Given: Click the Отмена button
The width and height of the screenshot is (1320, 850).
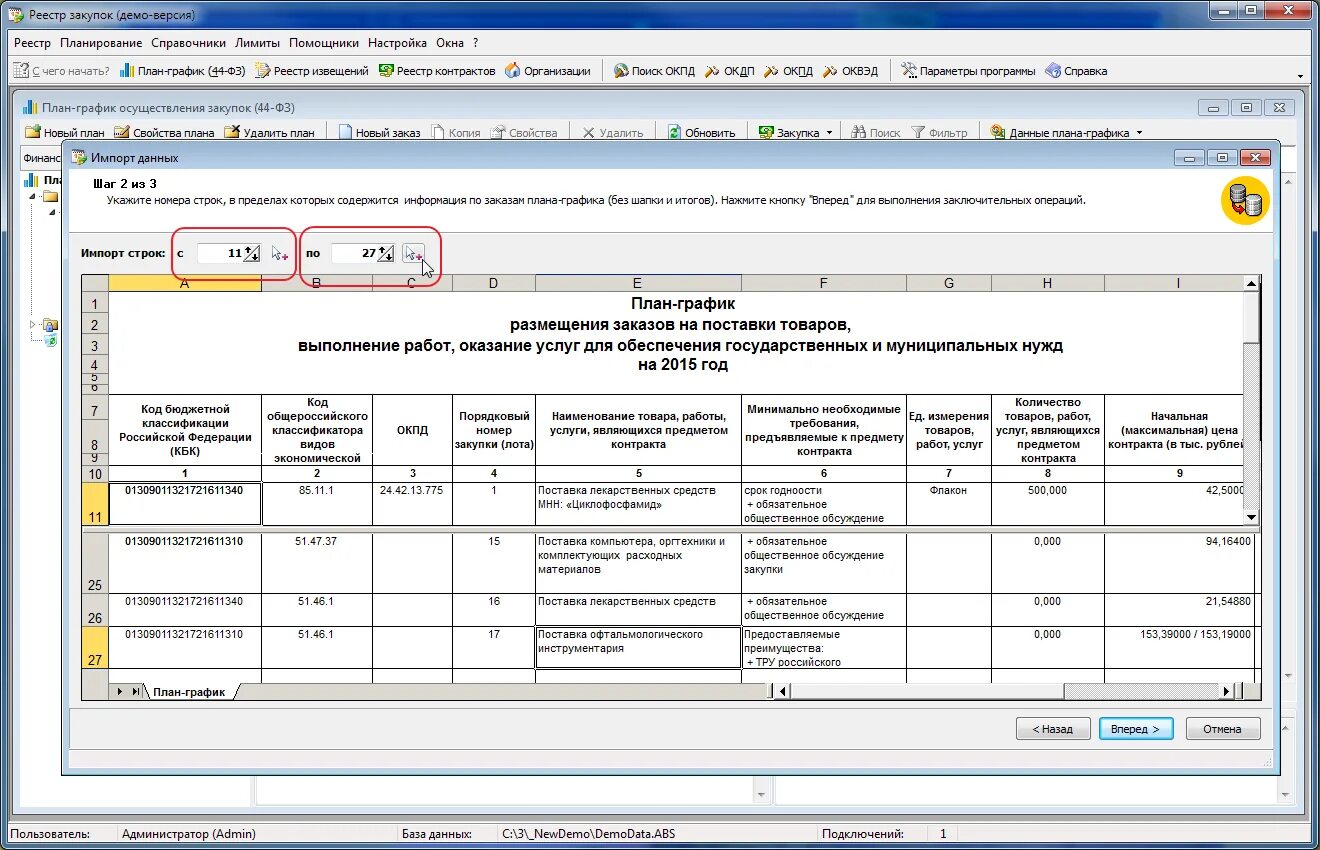Looking at the screenshot, I should coord(1222,729).
